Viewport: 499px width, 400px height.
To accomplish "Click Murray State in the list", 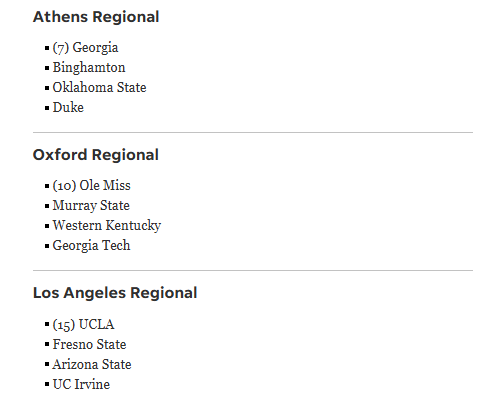I will click(x=91, y=205).
